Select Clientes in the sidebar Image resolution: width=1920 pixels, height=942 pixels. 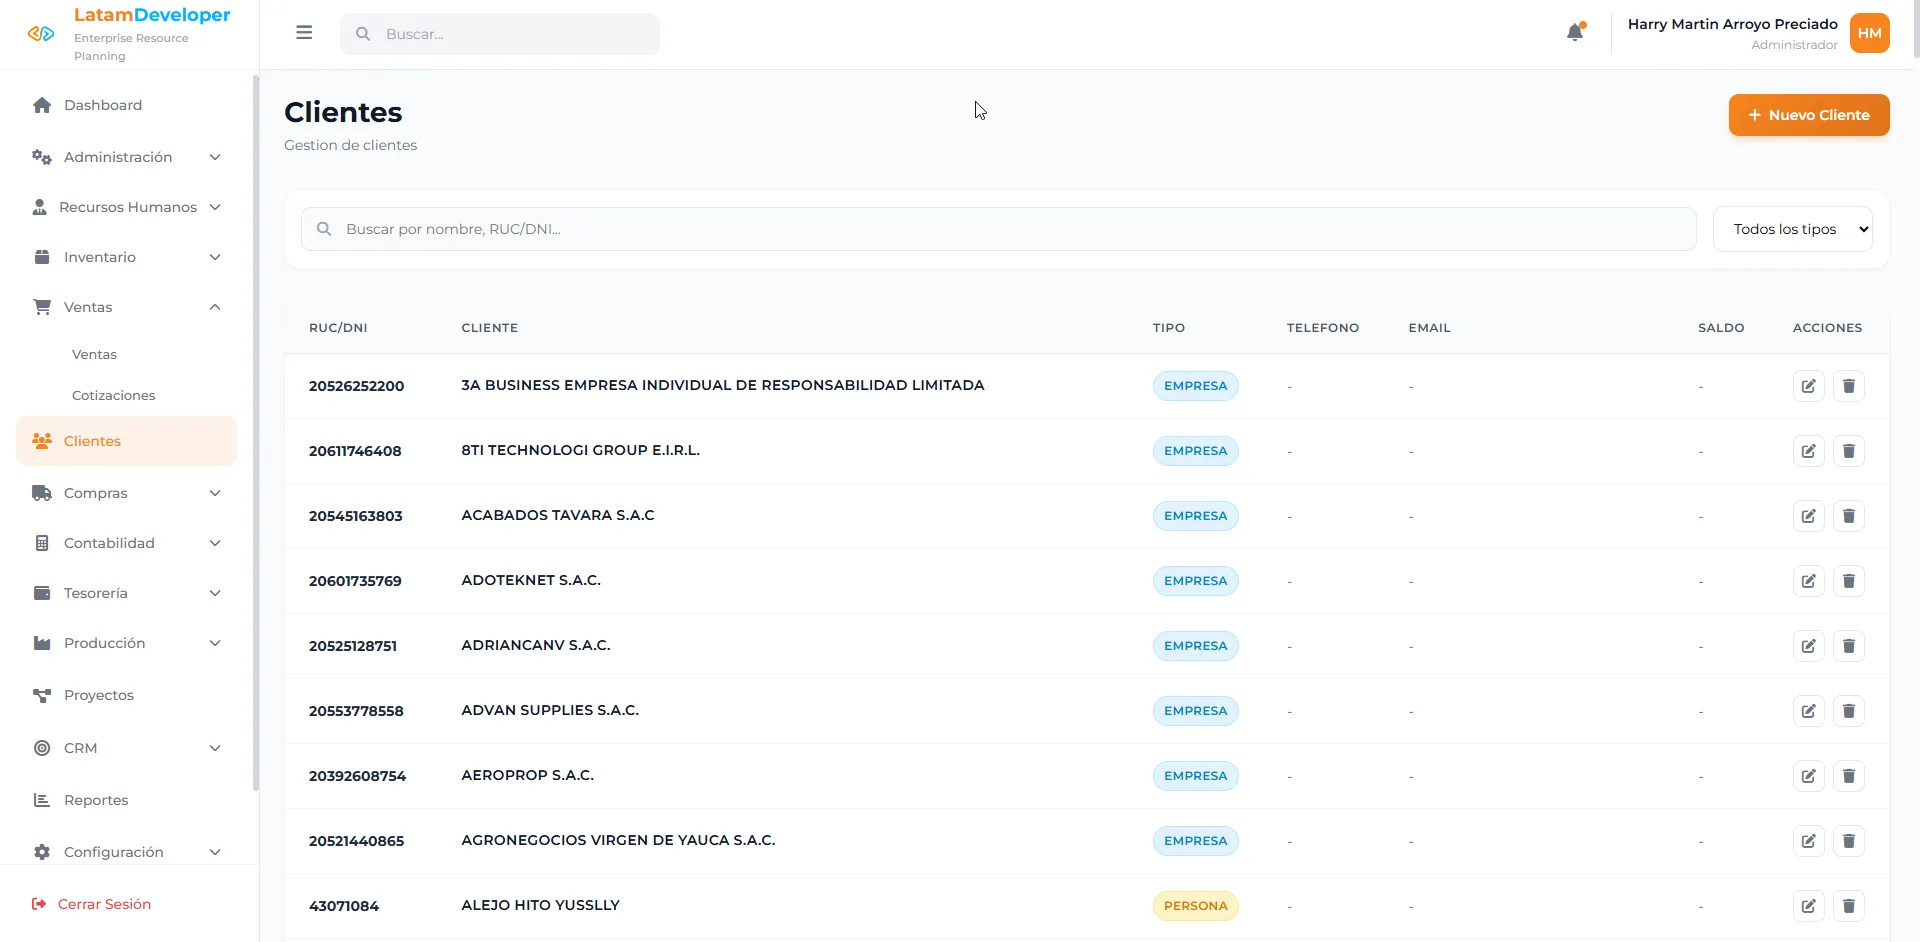[x=126, y=441]
